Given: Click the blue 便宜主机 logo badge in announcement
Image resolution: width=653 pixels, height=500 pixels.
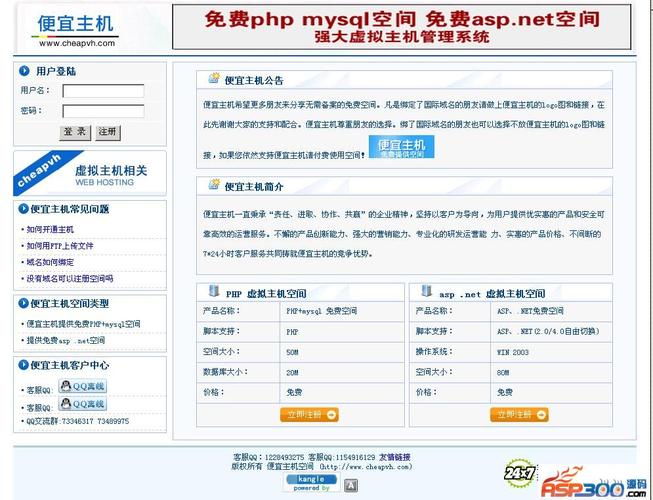Looking at the screenshot, I should [x=401, y=148].
